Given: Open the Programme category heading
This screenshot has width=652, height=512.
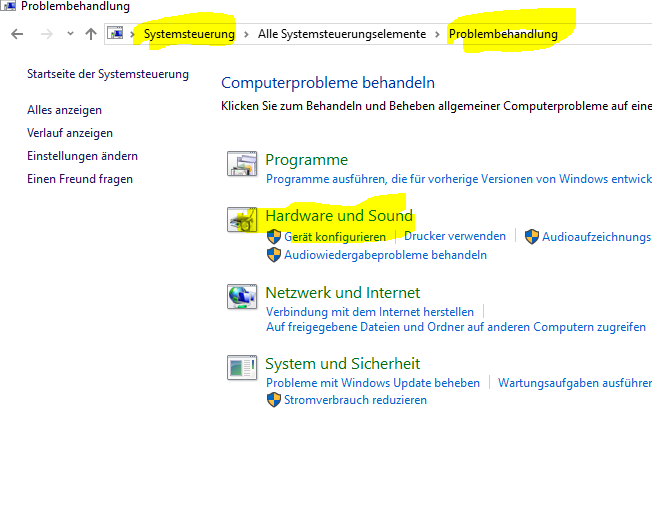Looking at the screenshot, I should point(306,160).
